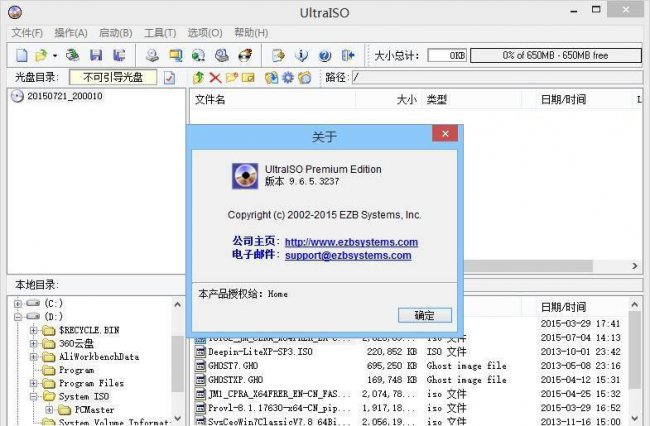Click the Exit door icon in toolbar

348,56
